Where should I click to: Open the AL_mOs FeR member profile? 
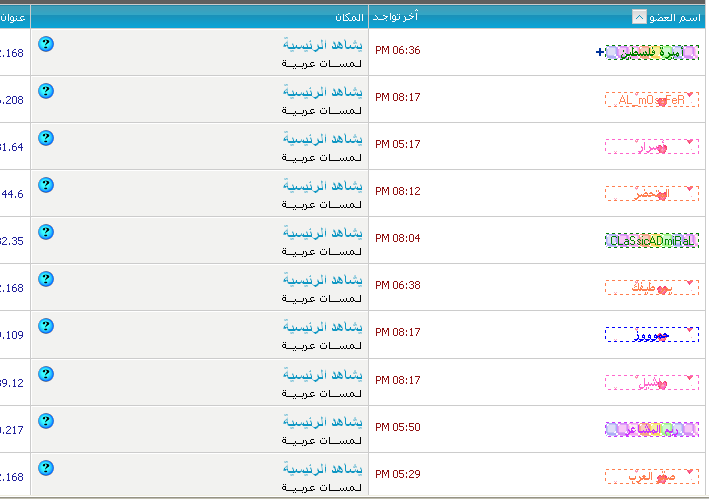[x=651, y=100]
